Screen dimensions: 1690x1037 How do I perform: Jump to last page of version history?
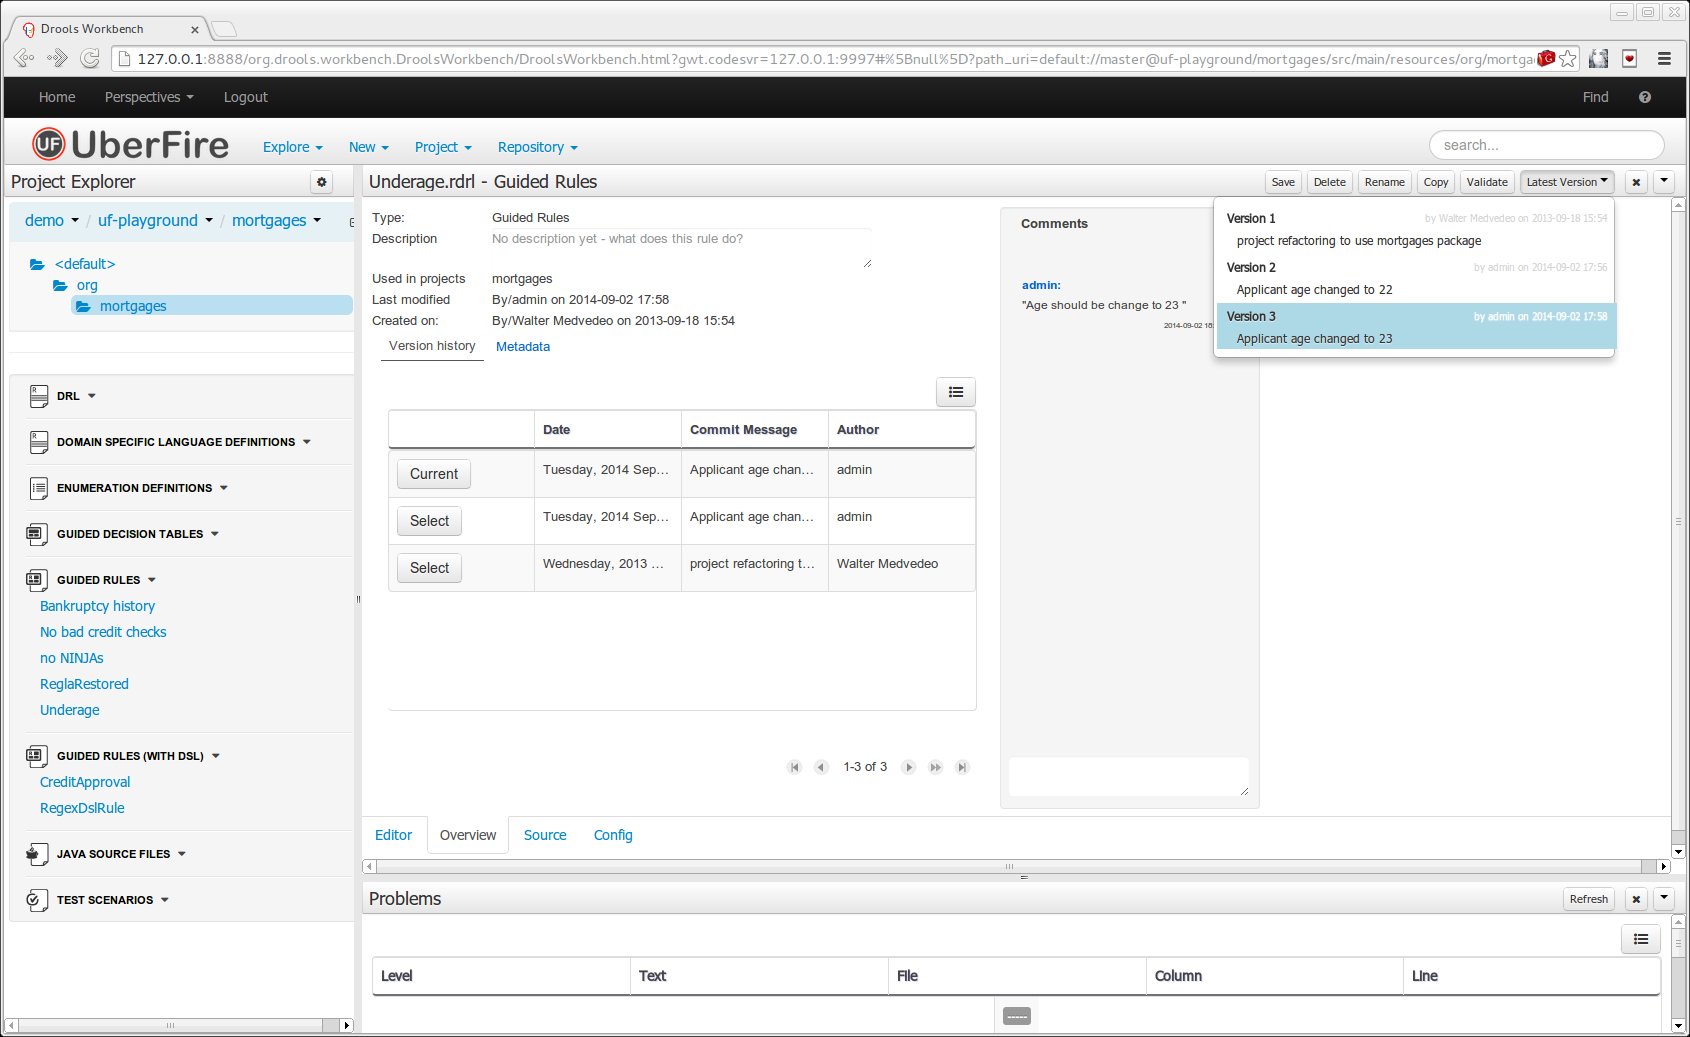click(x=961, y=767)
